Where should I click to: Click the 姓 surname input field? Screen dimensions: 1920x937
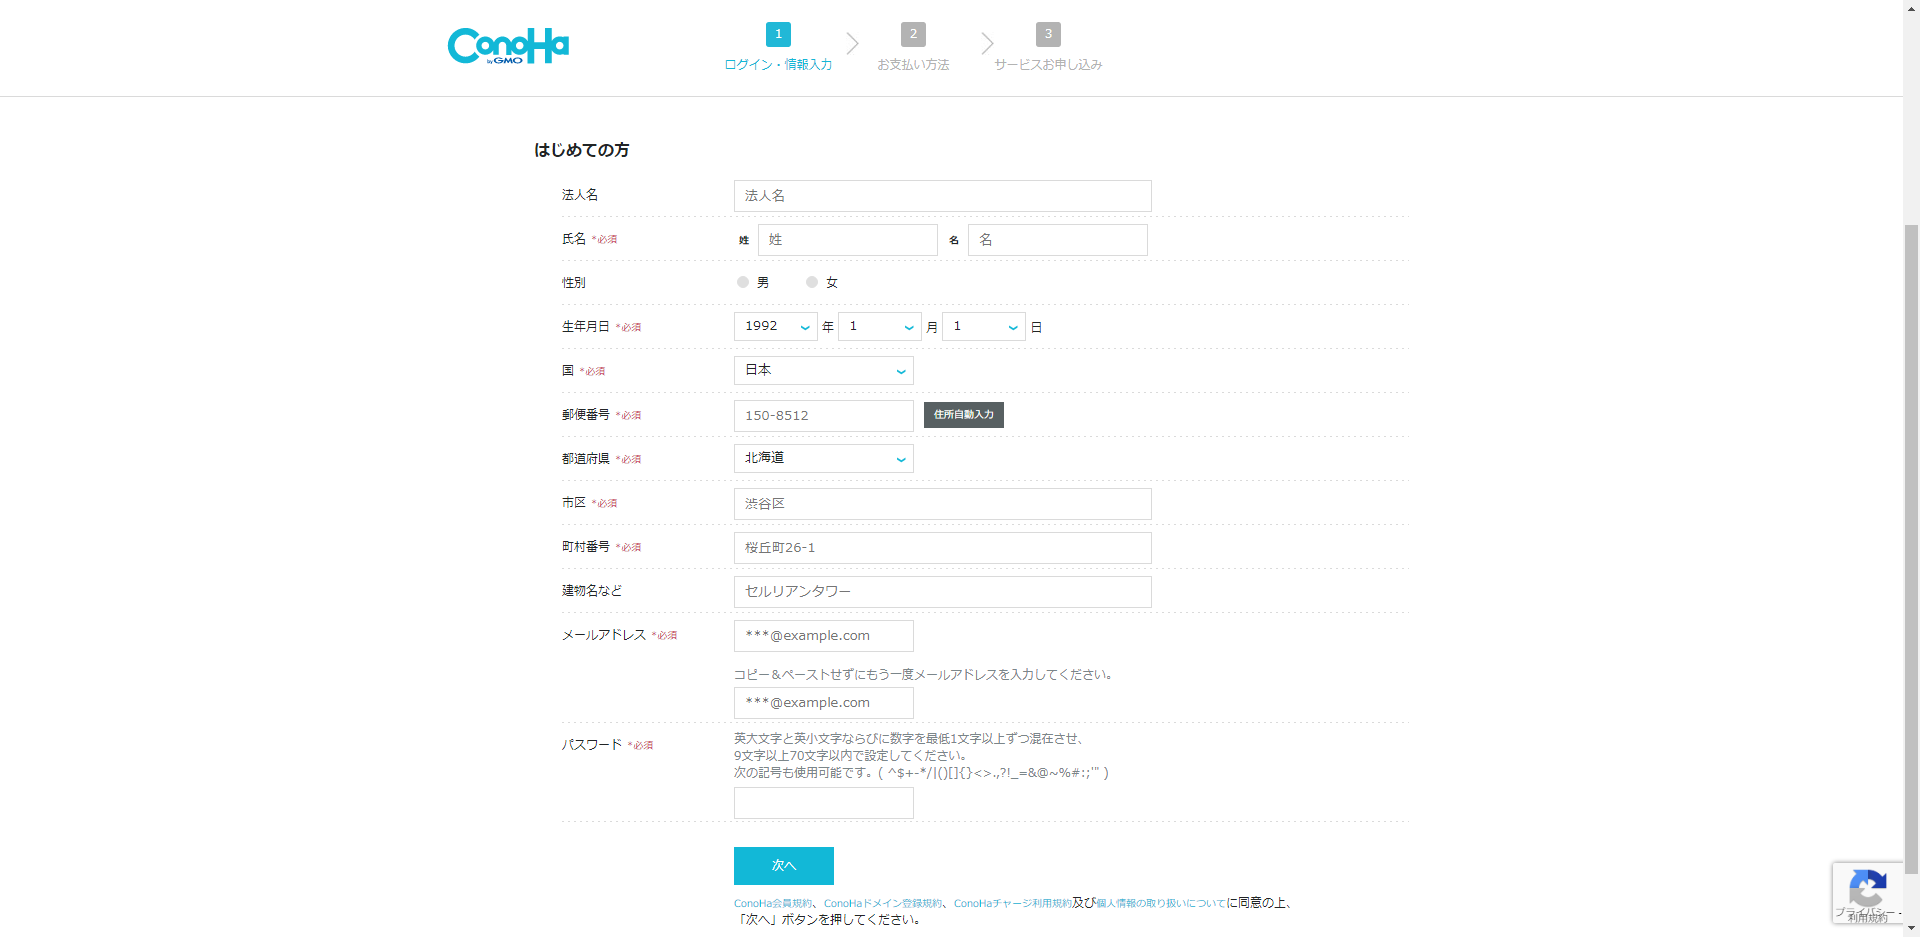[x=848, y=240]
